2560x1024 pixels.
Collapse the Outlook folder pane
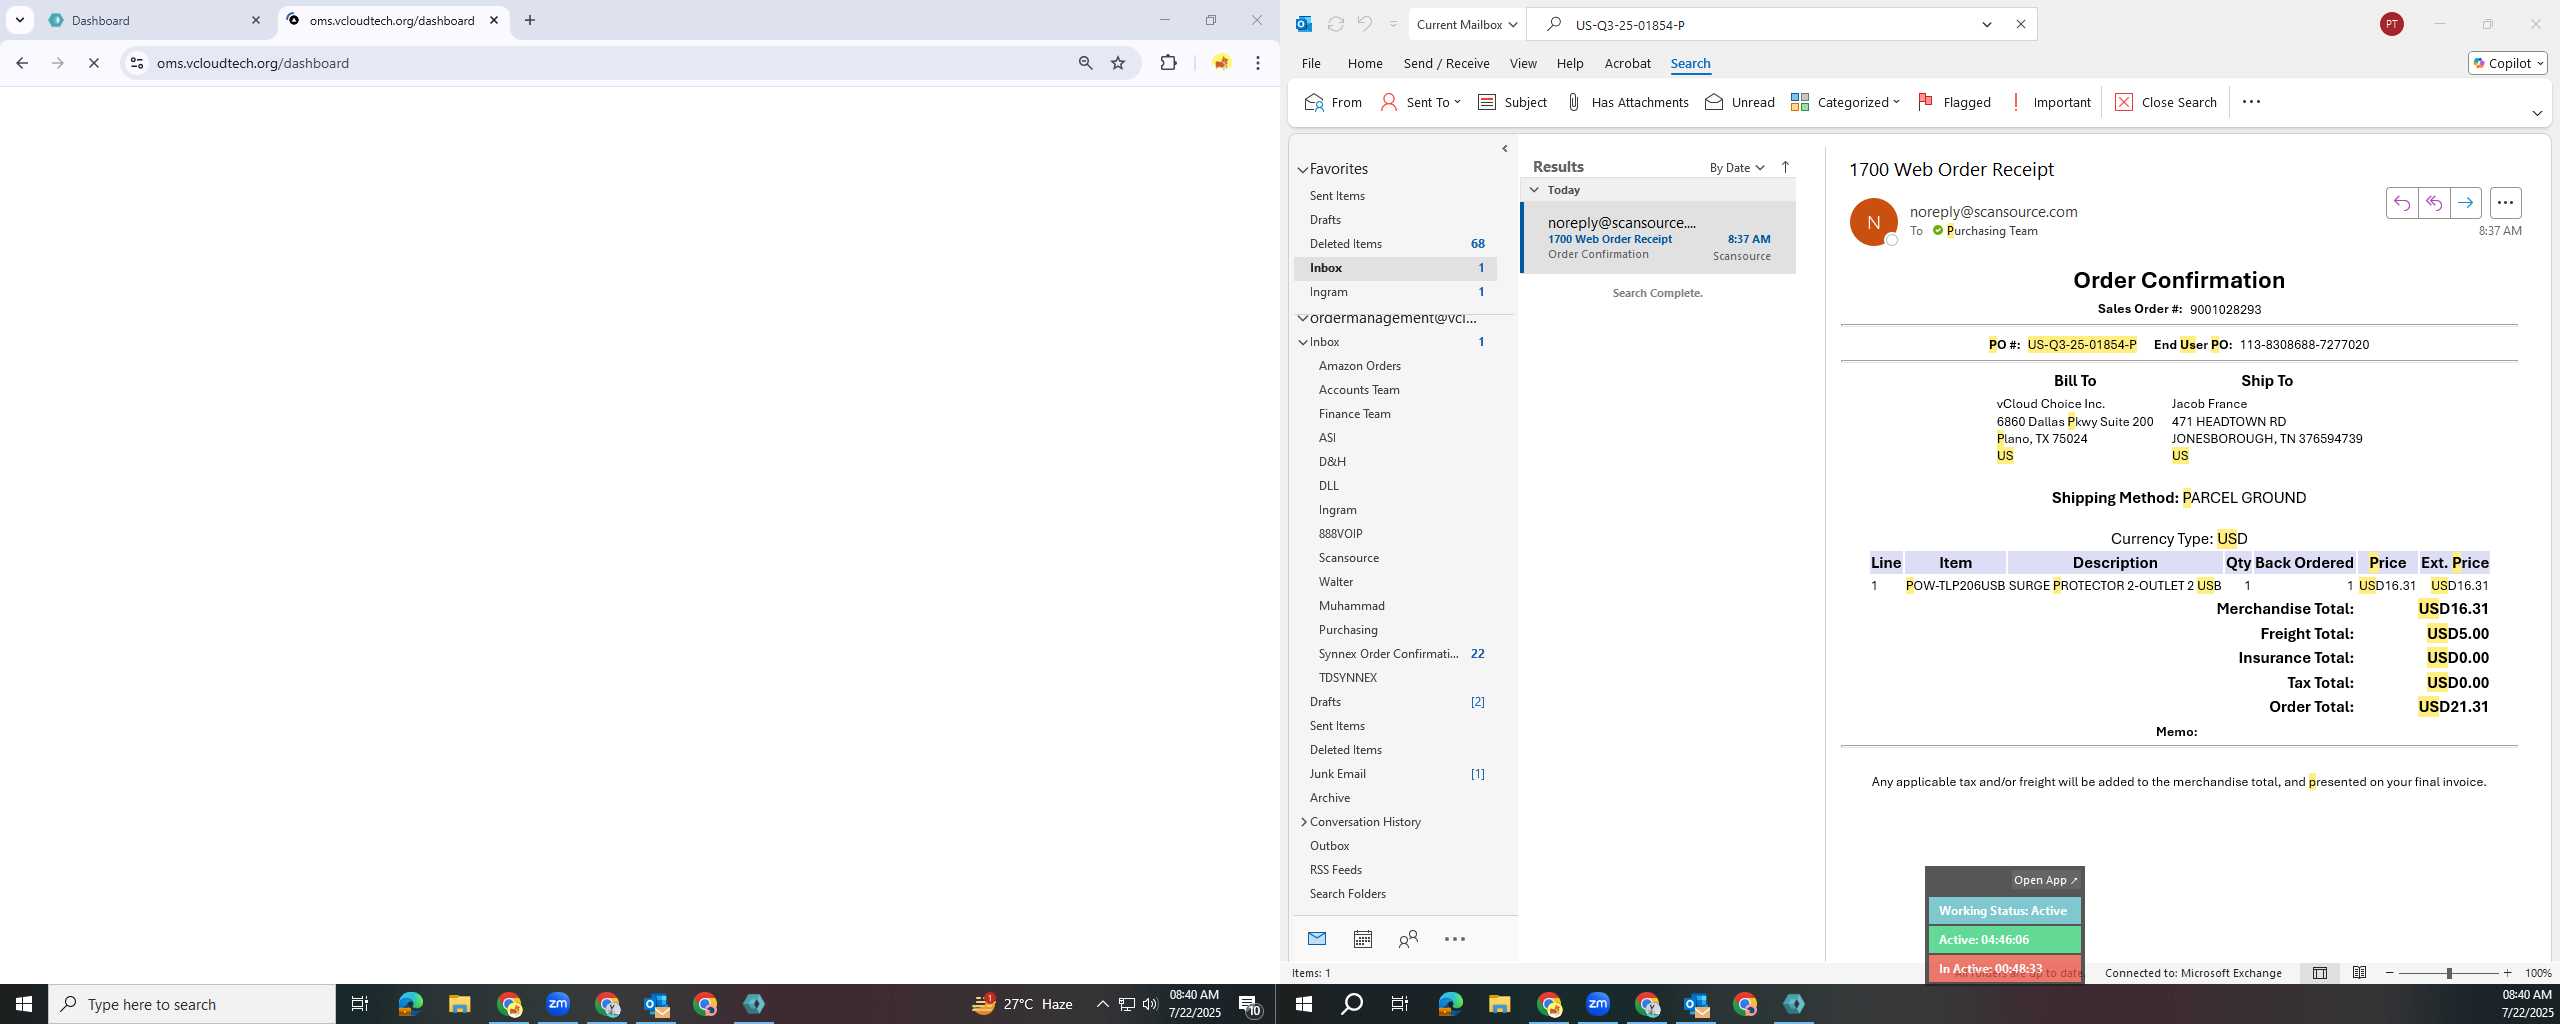(x=1505, y=148)
